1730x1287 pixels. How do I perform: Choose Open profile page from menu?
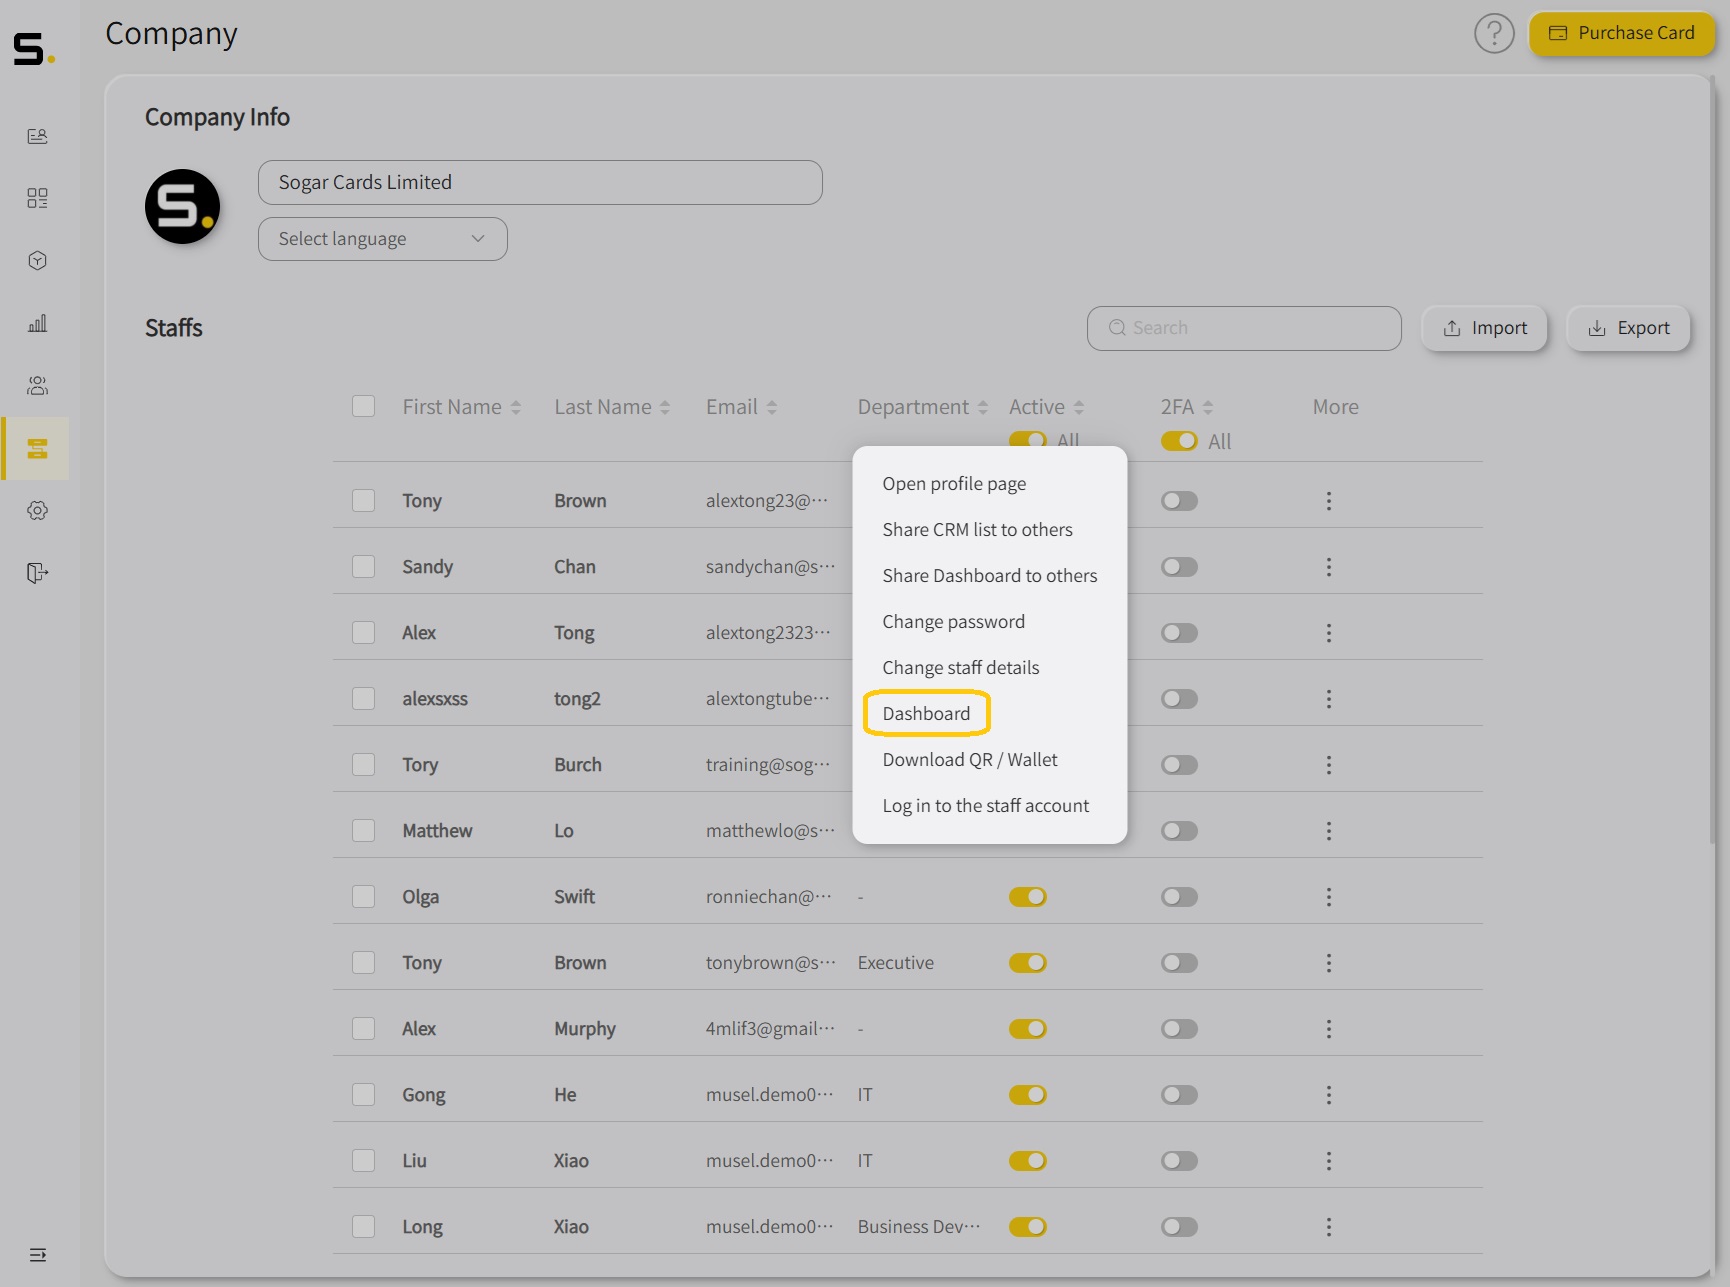click(x=989, y=484)
